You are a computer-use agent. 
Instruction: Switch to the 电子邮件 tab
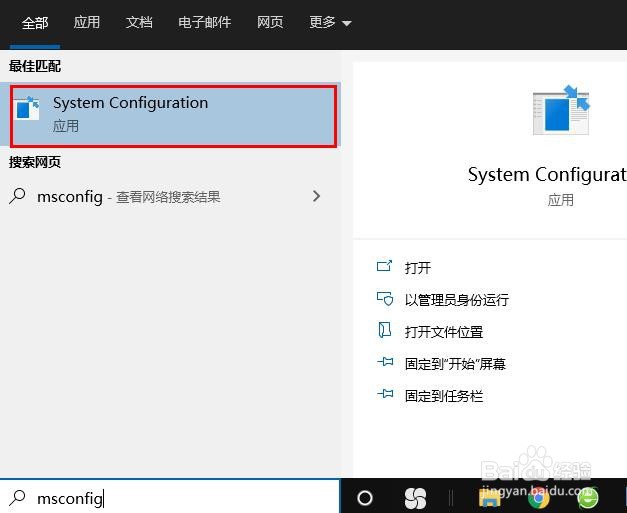(204, 22)
